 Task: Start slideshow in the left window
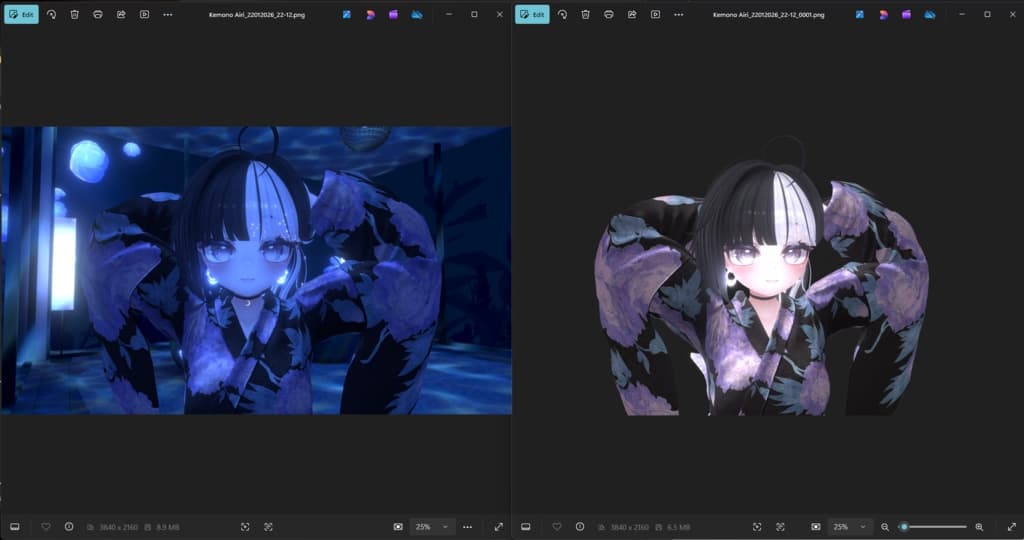point(144,15)
